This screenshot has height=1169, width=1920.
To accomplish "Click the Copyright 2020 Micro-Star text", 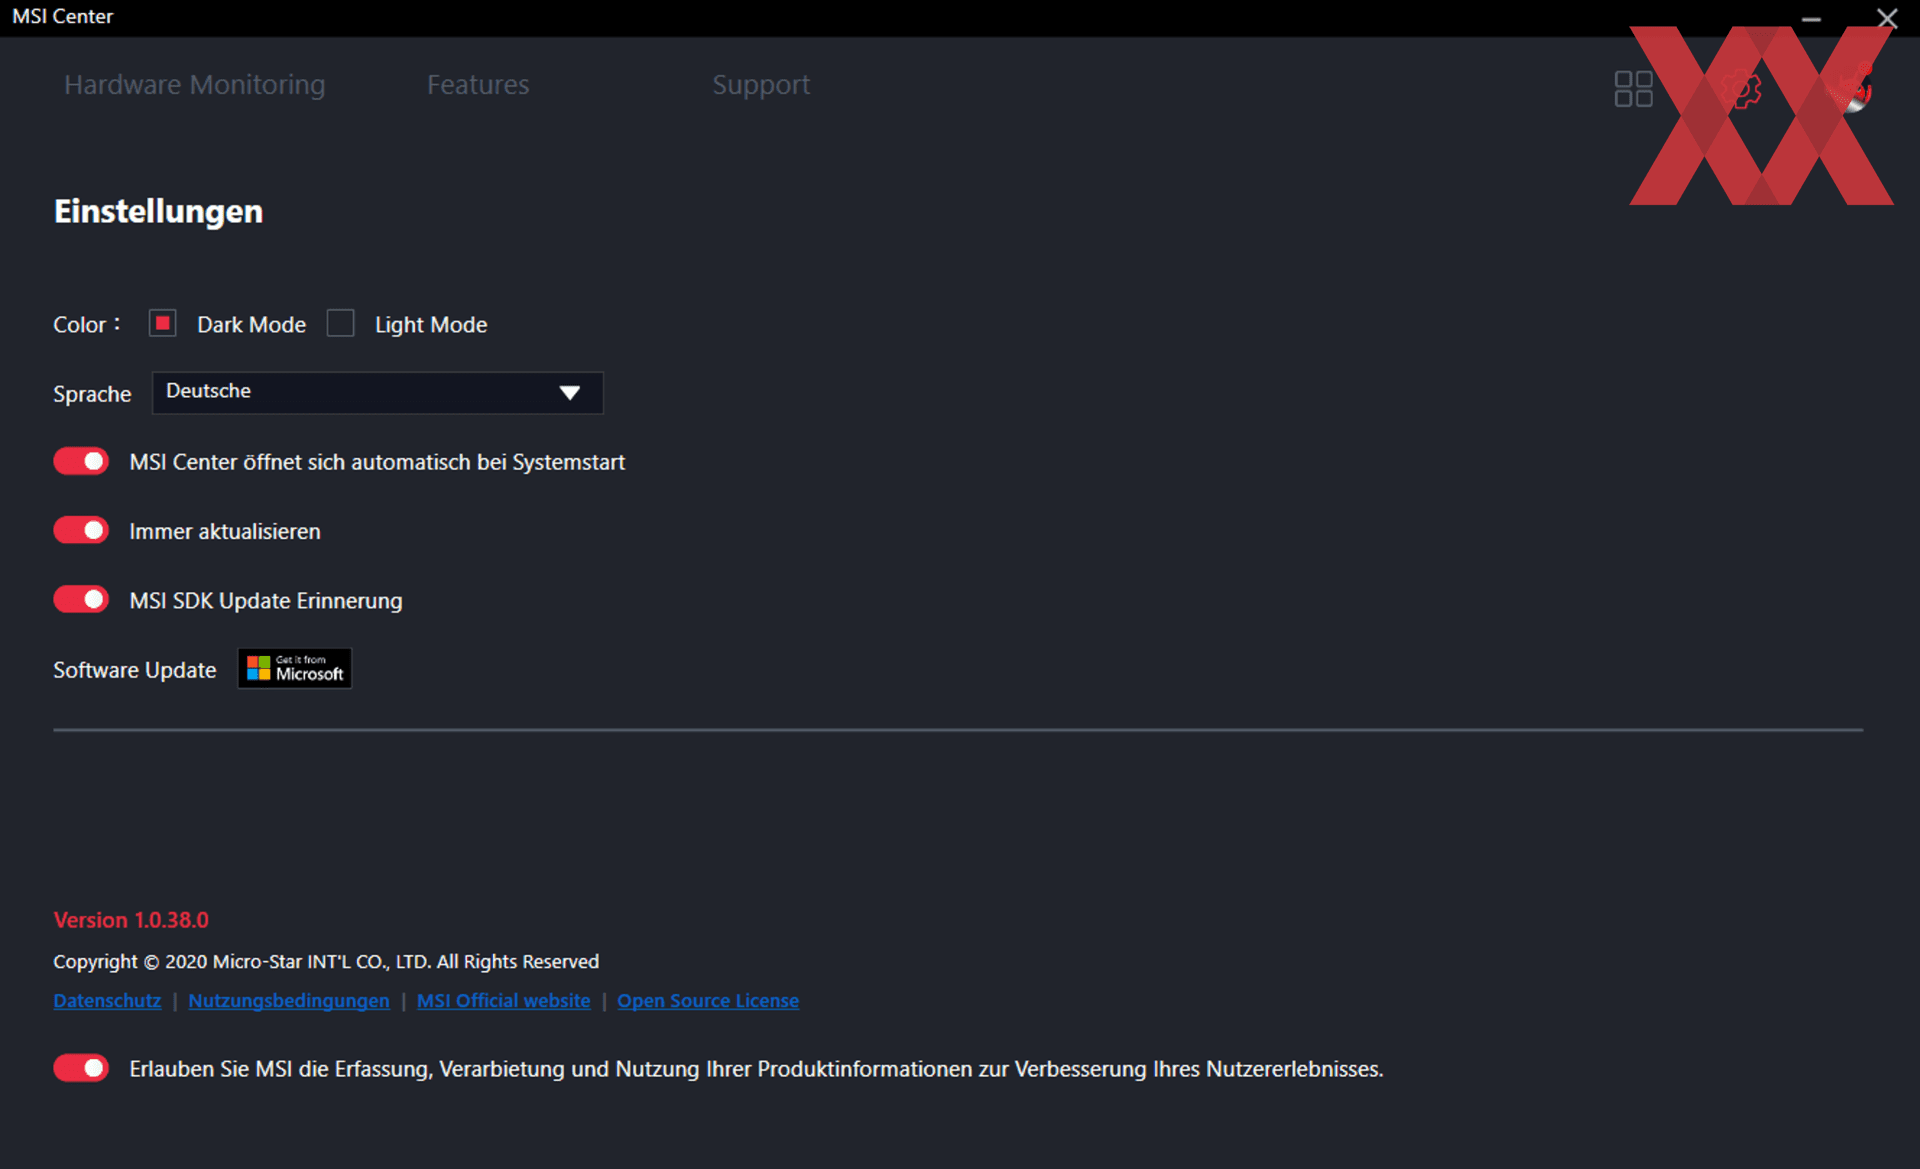I will [x=326, y=961].
